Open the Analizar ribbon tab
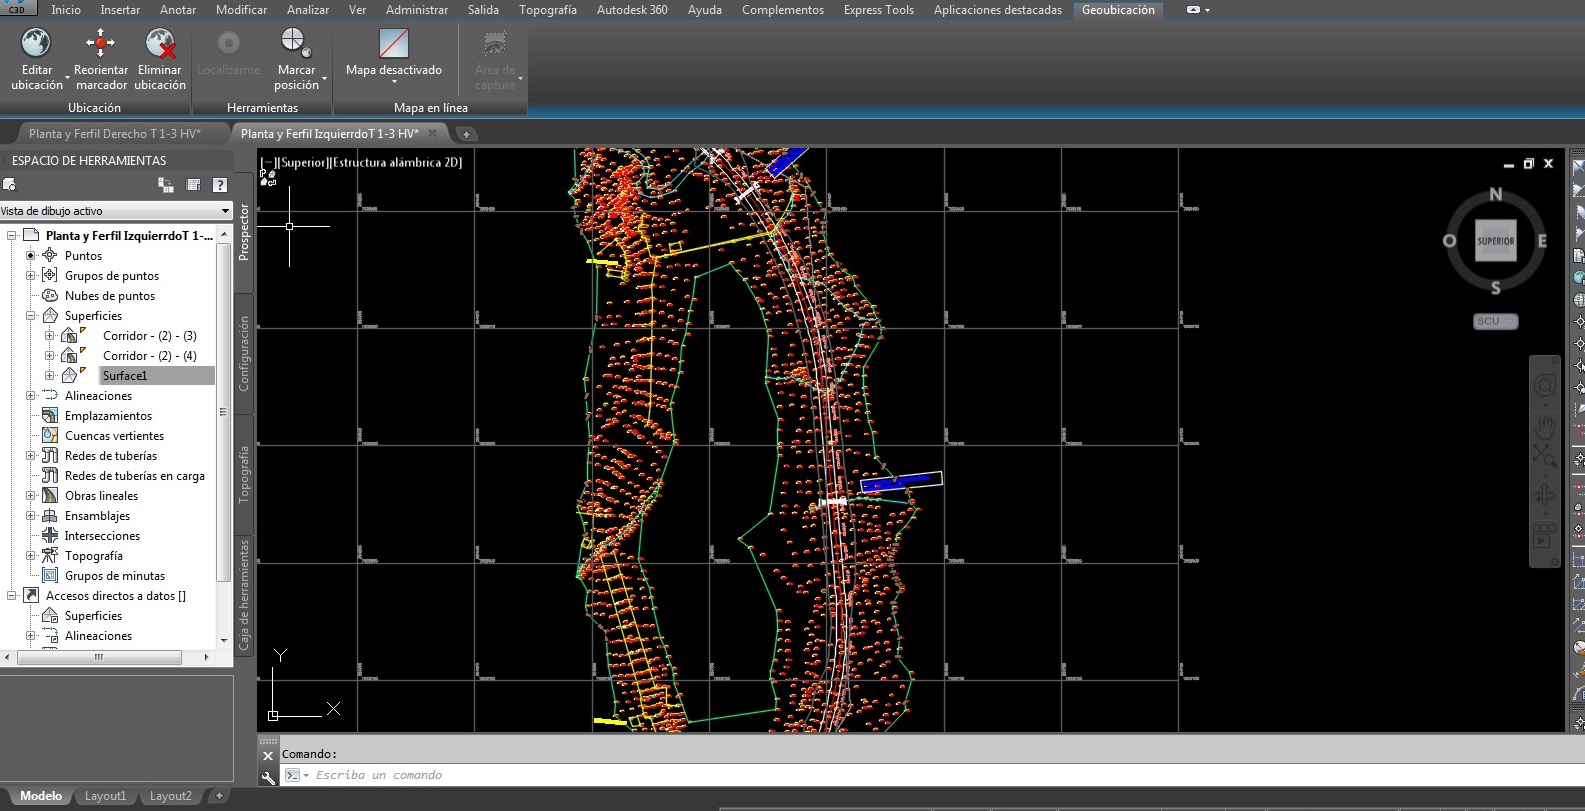This screenshot has width=1585, height=811. [308, 10]
